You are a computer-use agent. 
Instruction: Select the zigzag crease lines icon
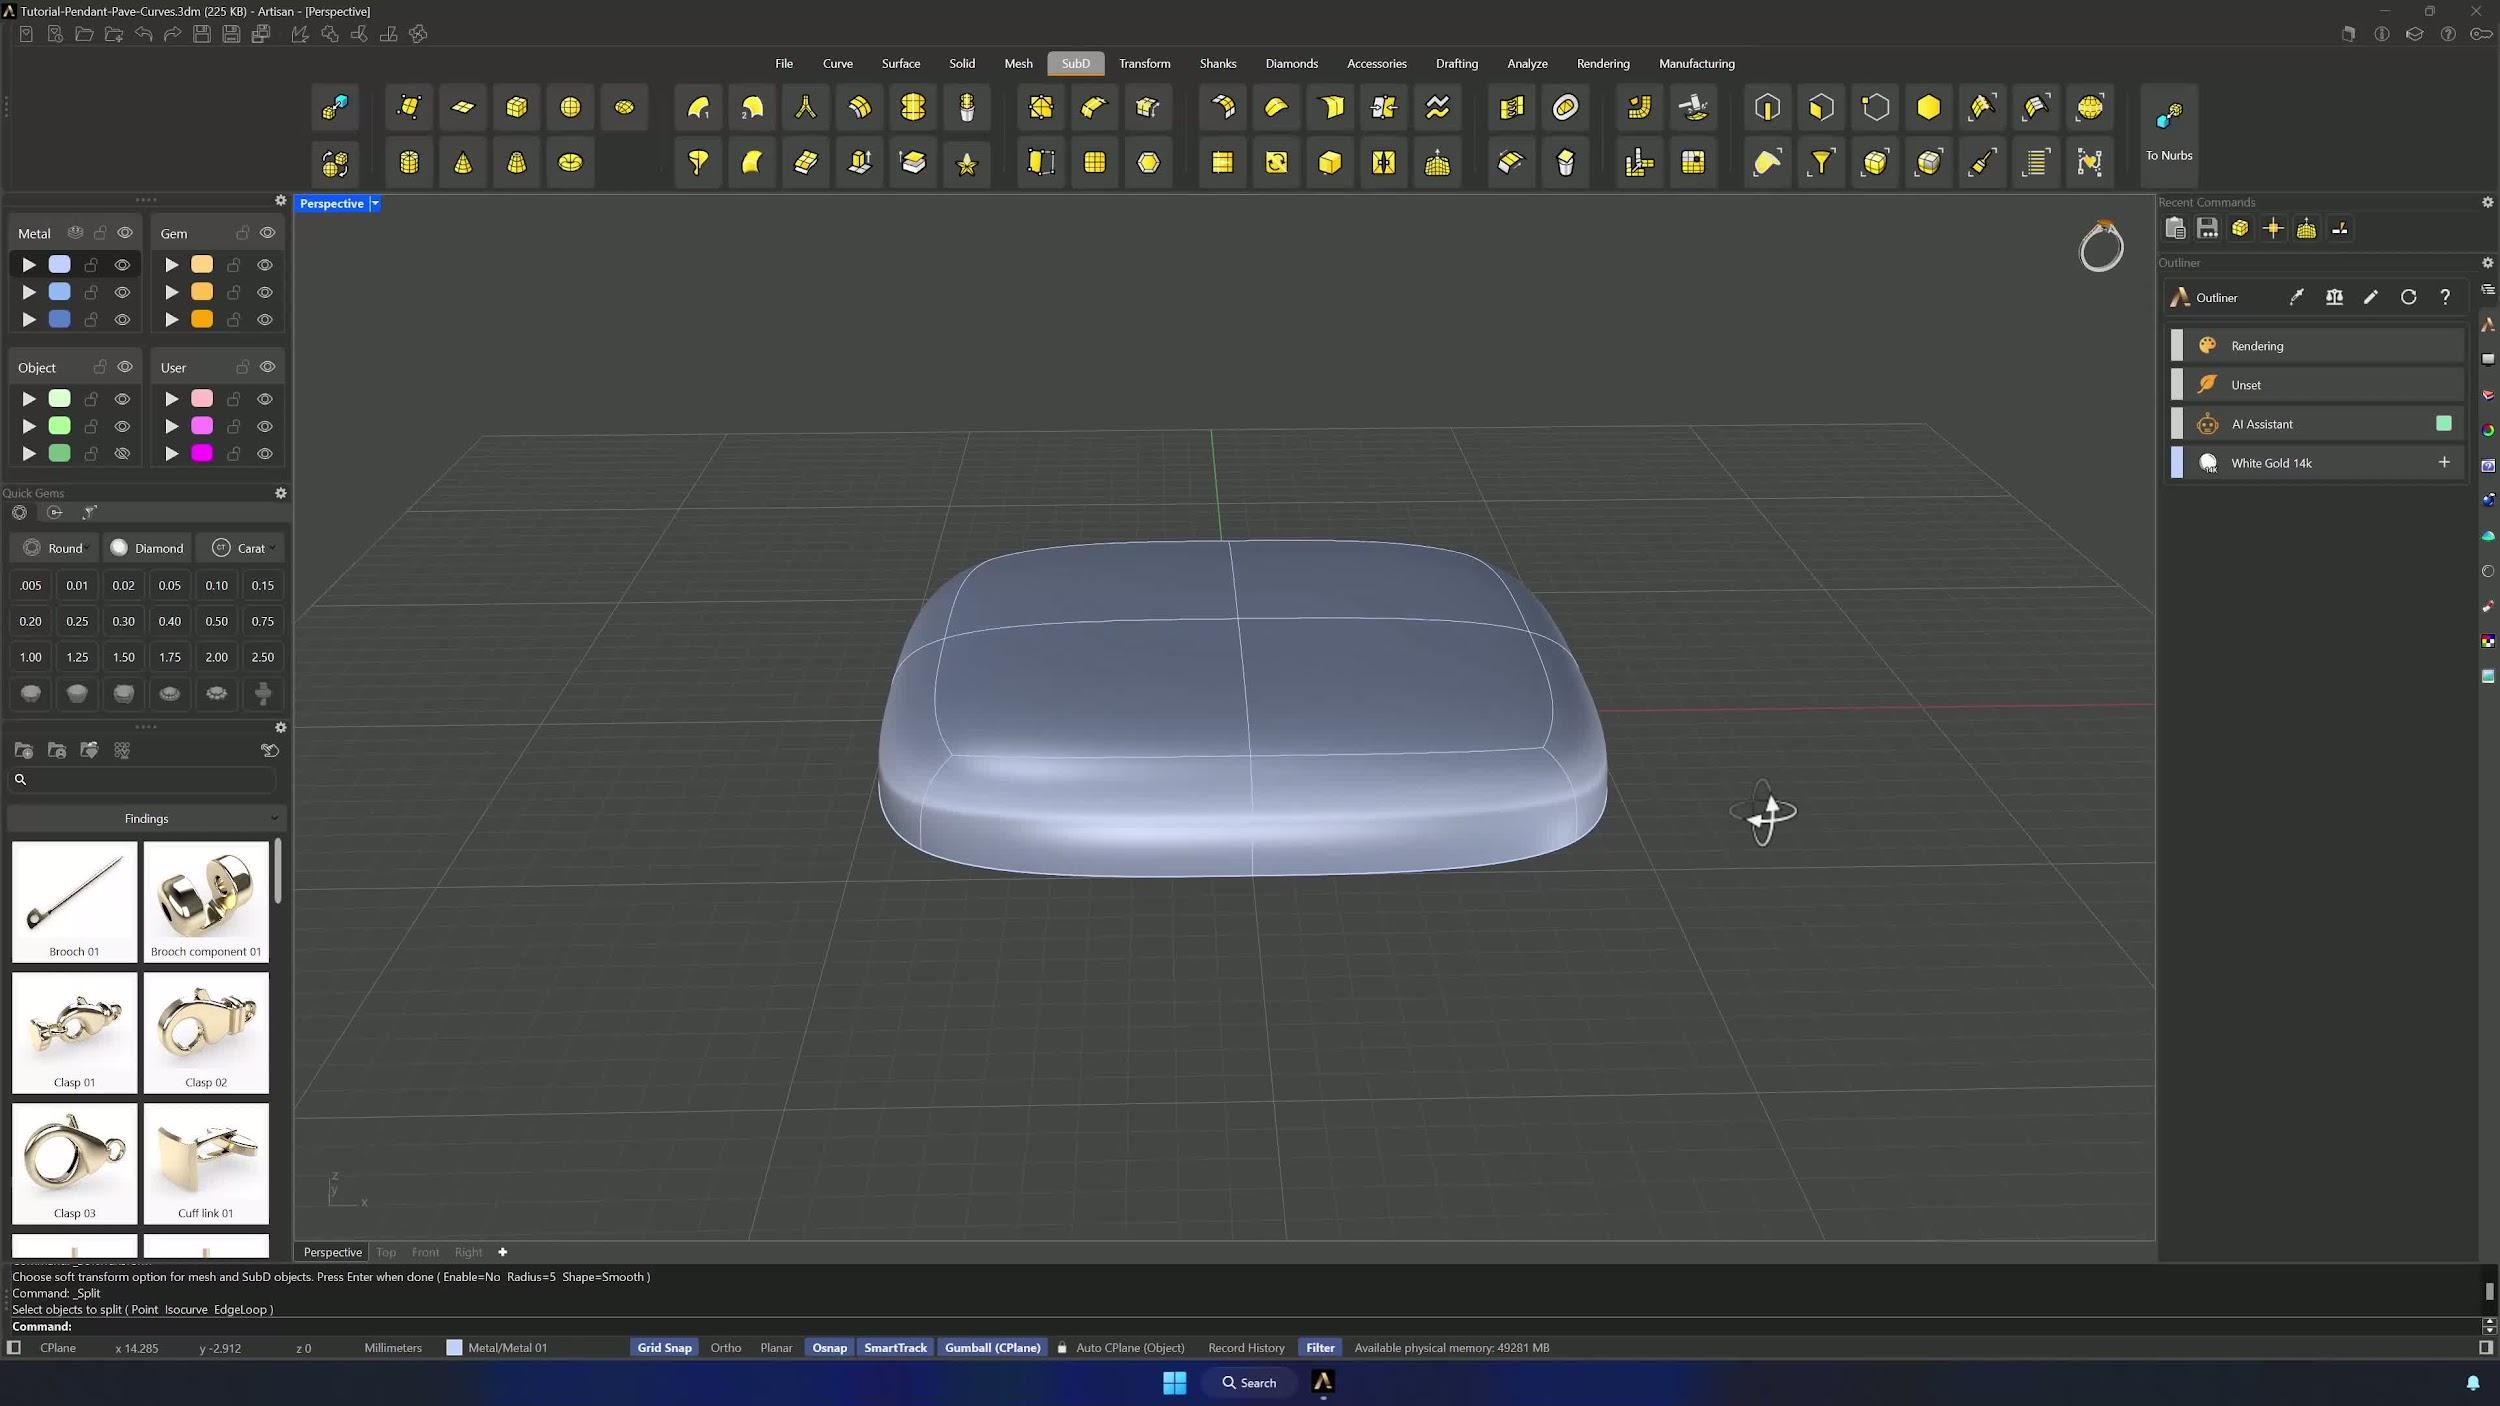[1438, 107]
